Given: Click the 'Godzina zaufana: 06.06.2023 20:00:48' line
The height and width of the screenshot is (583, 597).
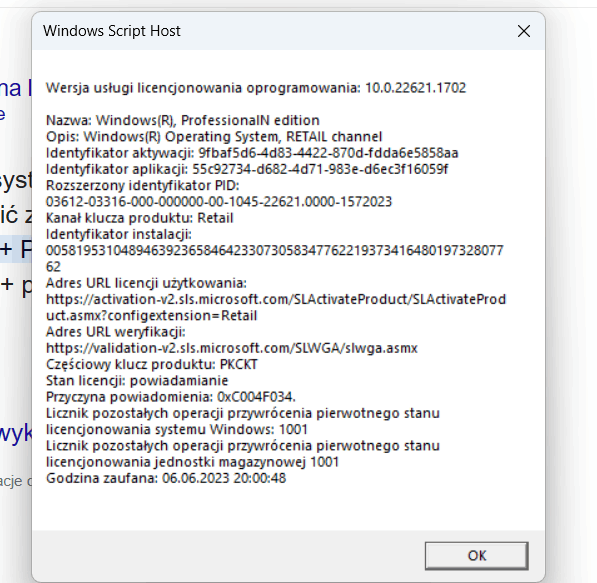Looking at the screenshot, I should pyautogui.click(x=166, y=478).
